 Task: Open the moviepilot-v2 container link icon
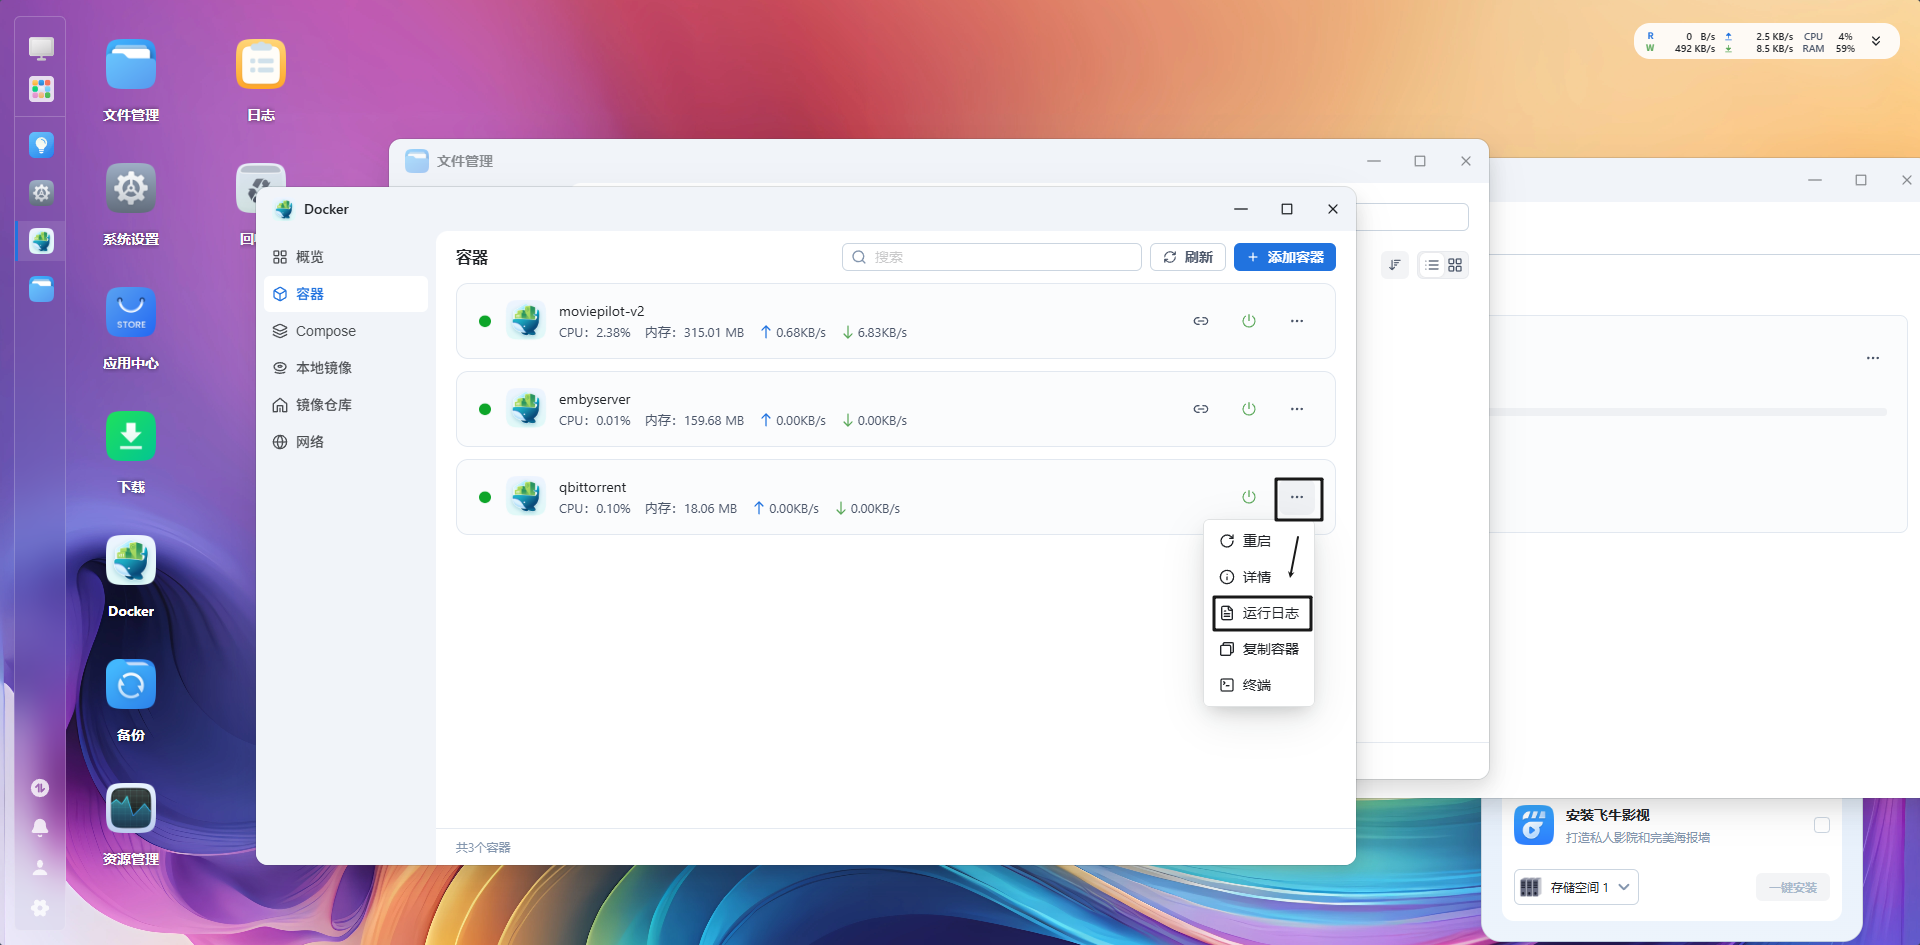tap(1200, 321)
